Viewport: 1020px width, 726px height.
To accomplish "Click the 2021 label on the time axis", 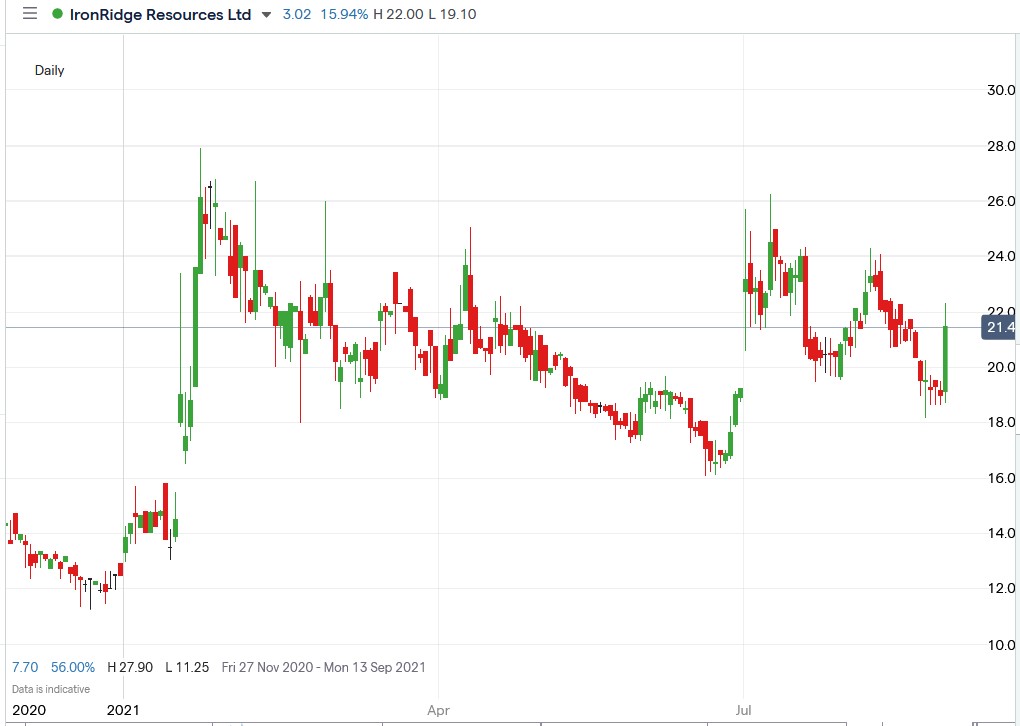I will point(121,710).
